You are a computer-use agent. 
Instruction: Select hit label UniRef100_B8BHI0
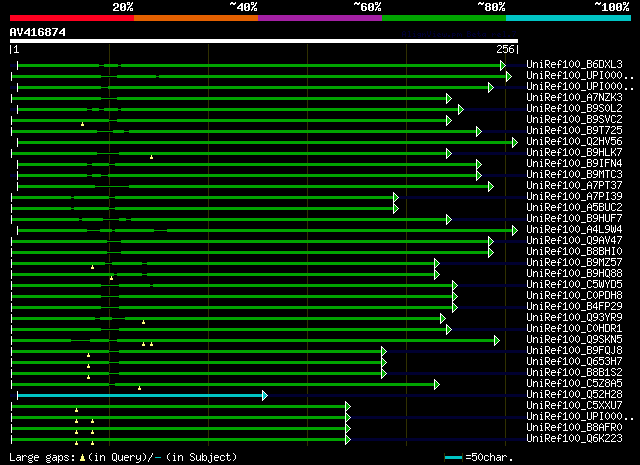tap(574, 252)
